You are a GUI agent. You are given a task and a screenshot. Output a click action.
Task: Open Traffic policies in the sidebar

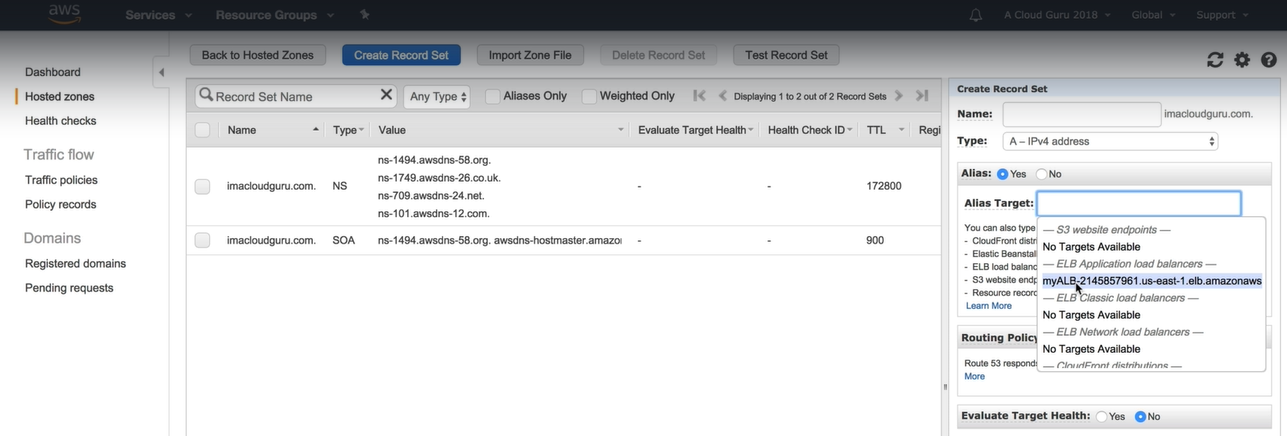pos(61,180)
